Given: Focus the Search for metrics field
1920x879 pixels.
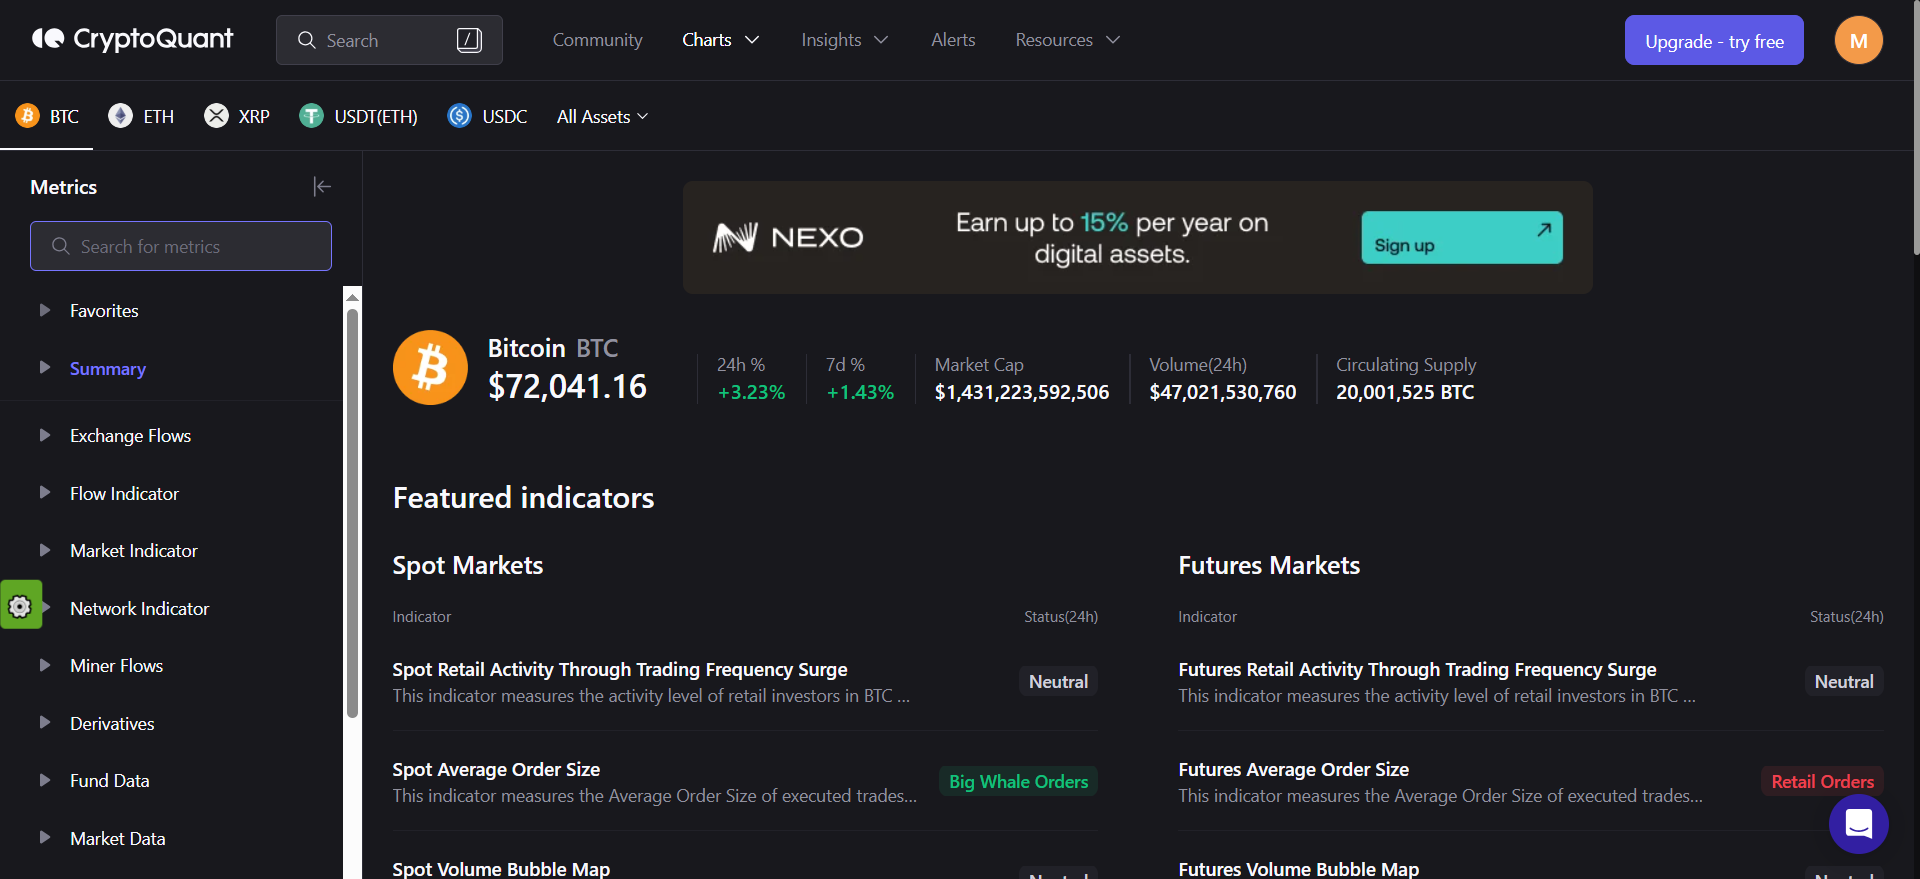Looking at the screenshot, I should (181, 246).
